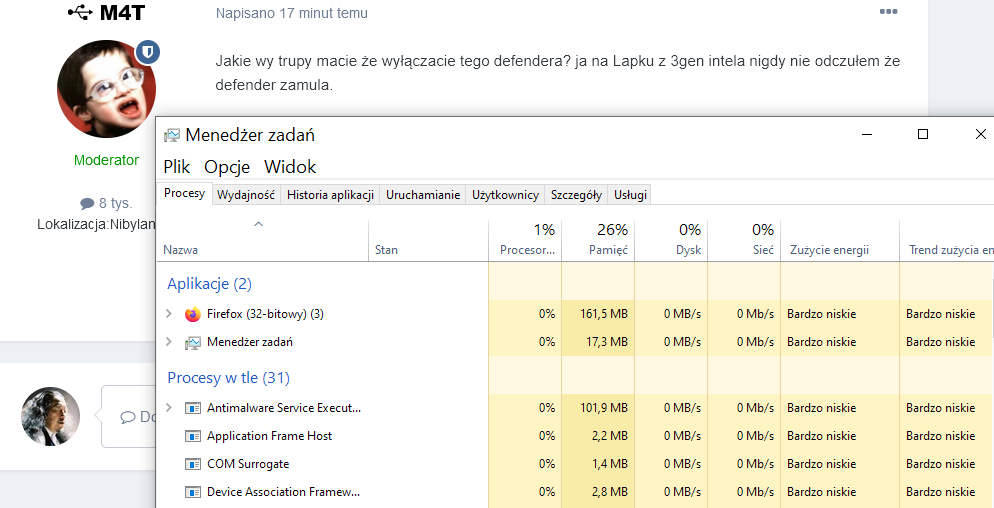Switch to the Usługi tab
The width and height of the screenshot is (994, 508).
(630, 195)
